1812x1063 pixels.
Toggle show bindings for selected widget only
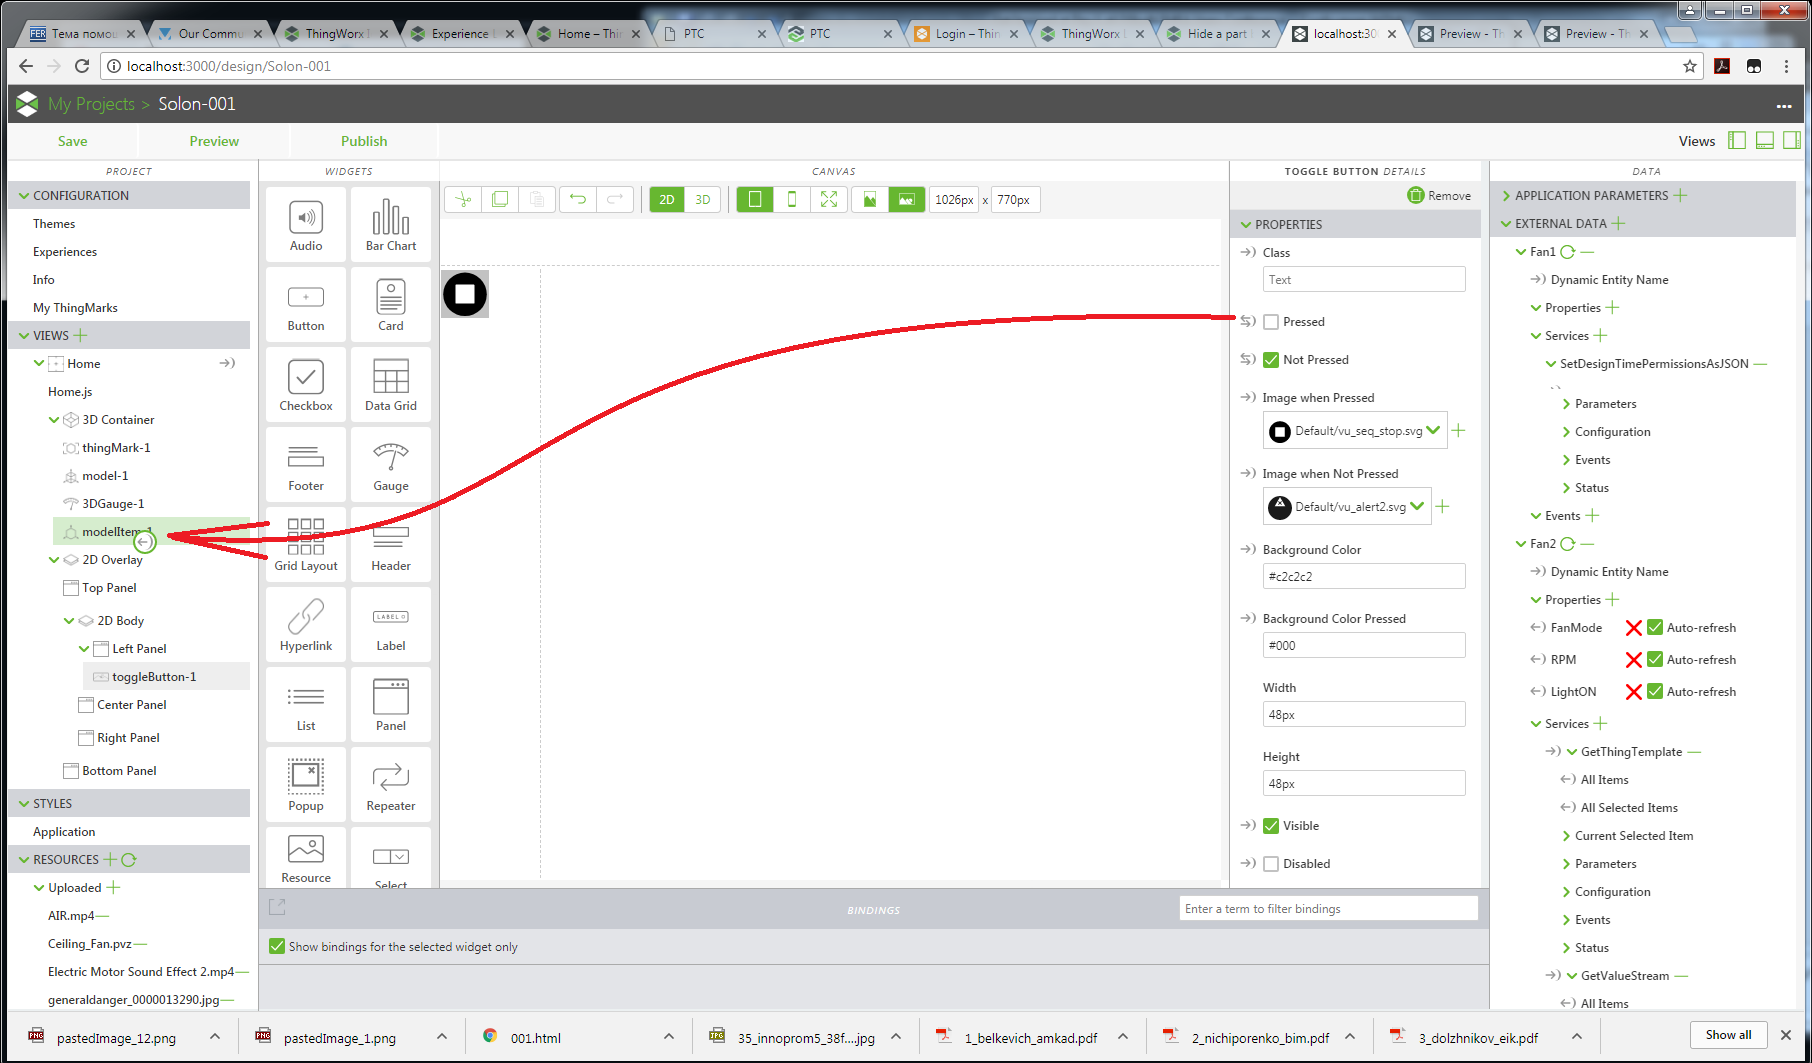tap(277, 946)
